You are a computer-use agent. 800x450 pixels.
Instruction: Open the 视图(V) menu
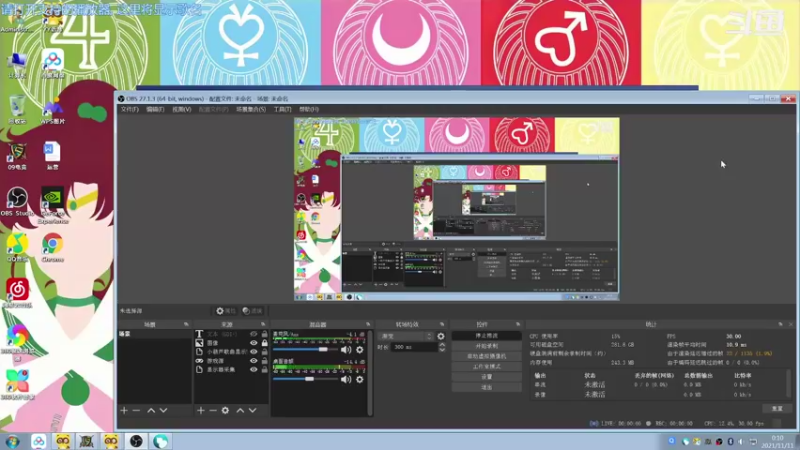pyautogui.click(x=182, y=109)
